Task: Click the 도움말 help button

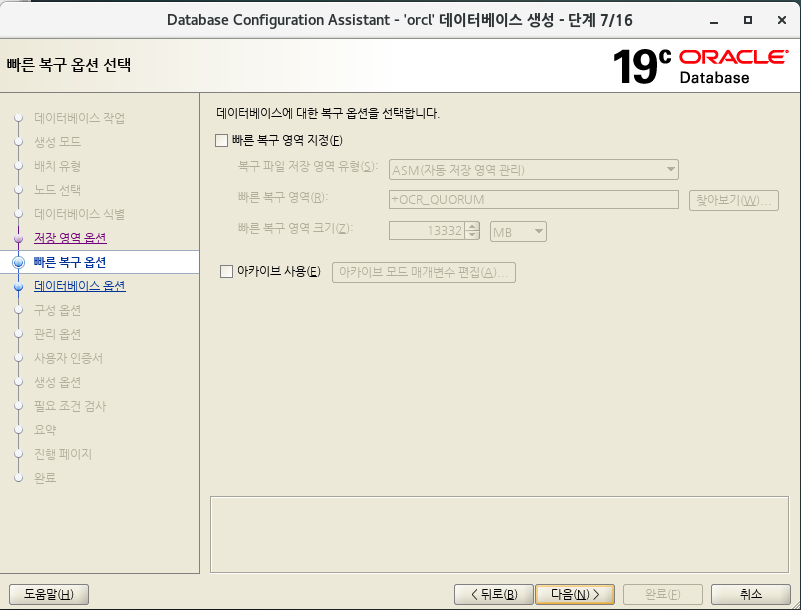Action: [49, 594]
